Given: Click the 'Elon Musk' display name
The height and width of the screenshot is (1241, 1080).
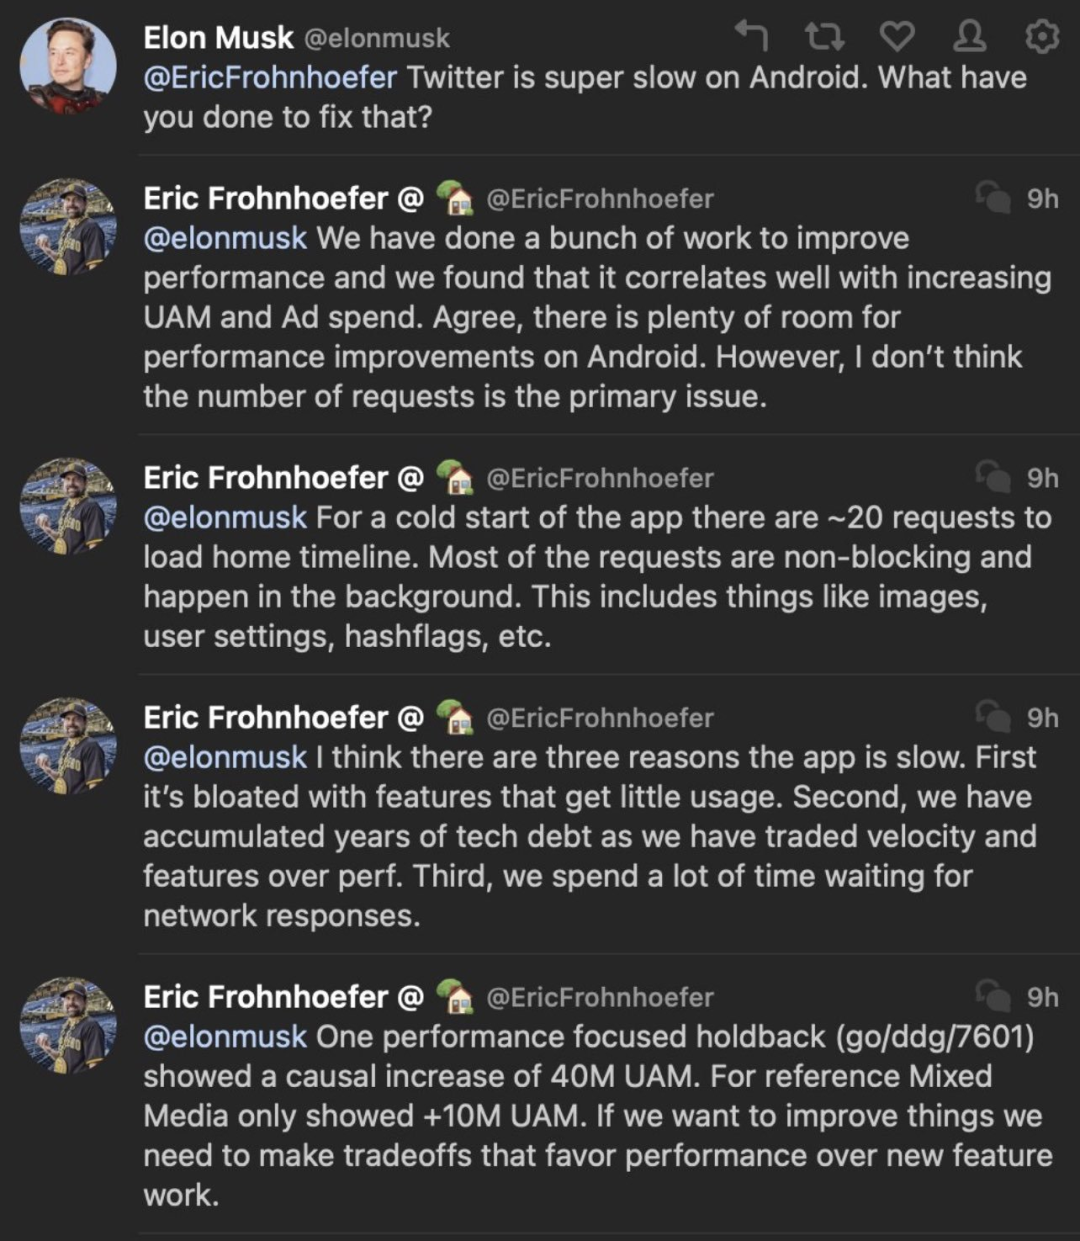Looking at the screenshot, I should [218, 38].
